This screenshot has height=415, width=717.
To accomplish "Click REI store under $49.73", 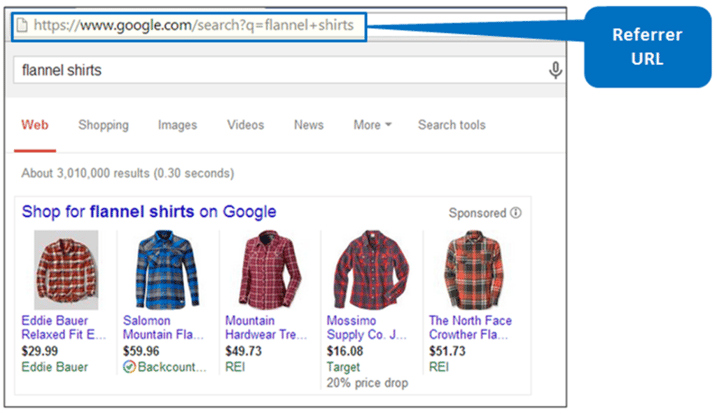I will [235, 367].
